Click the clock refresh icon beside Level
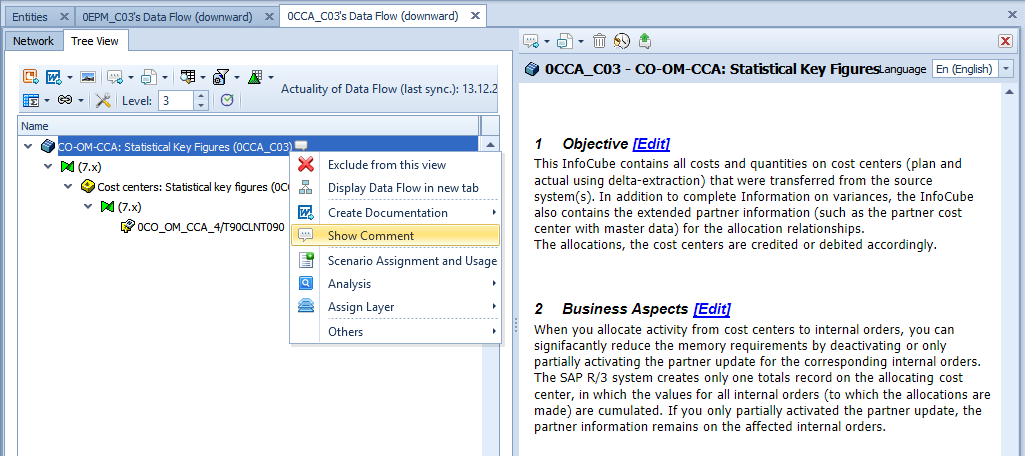The height and width of the screenshot is (456, 1025). coord(227,100)
